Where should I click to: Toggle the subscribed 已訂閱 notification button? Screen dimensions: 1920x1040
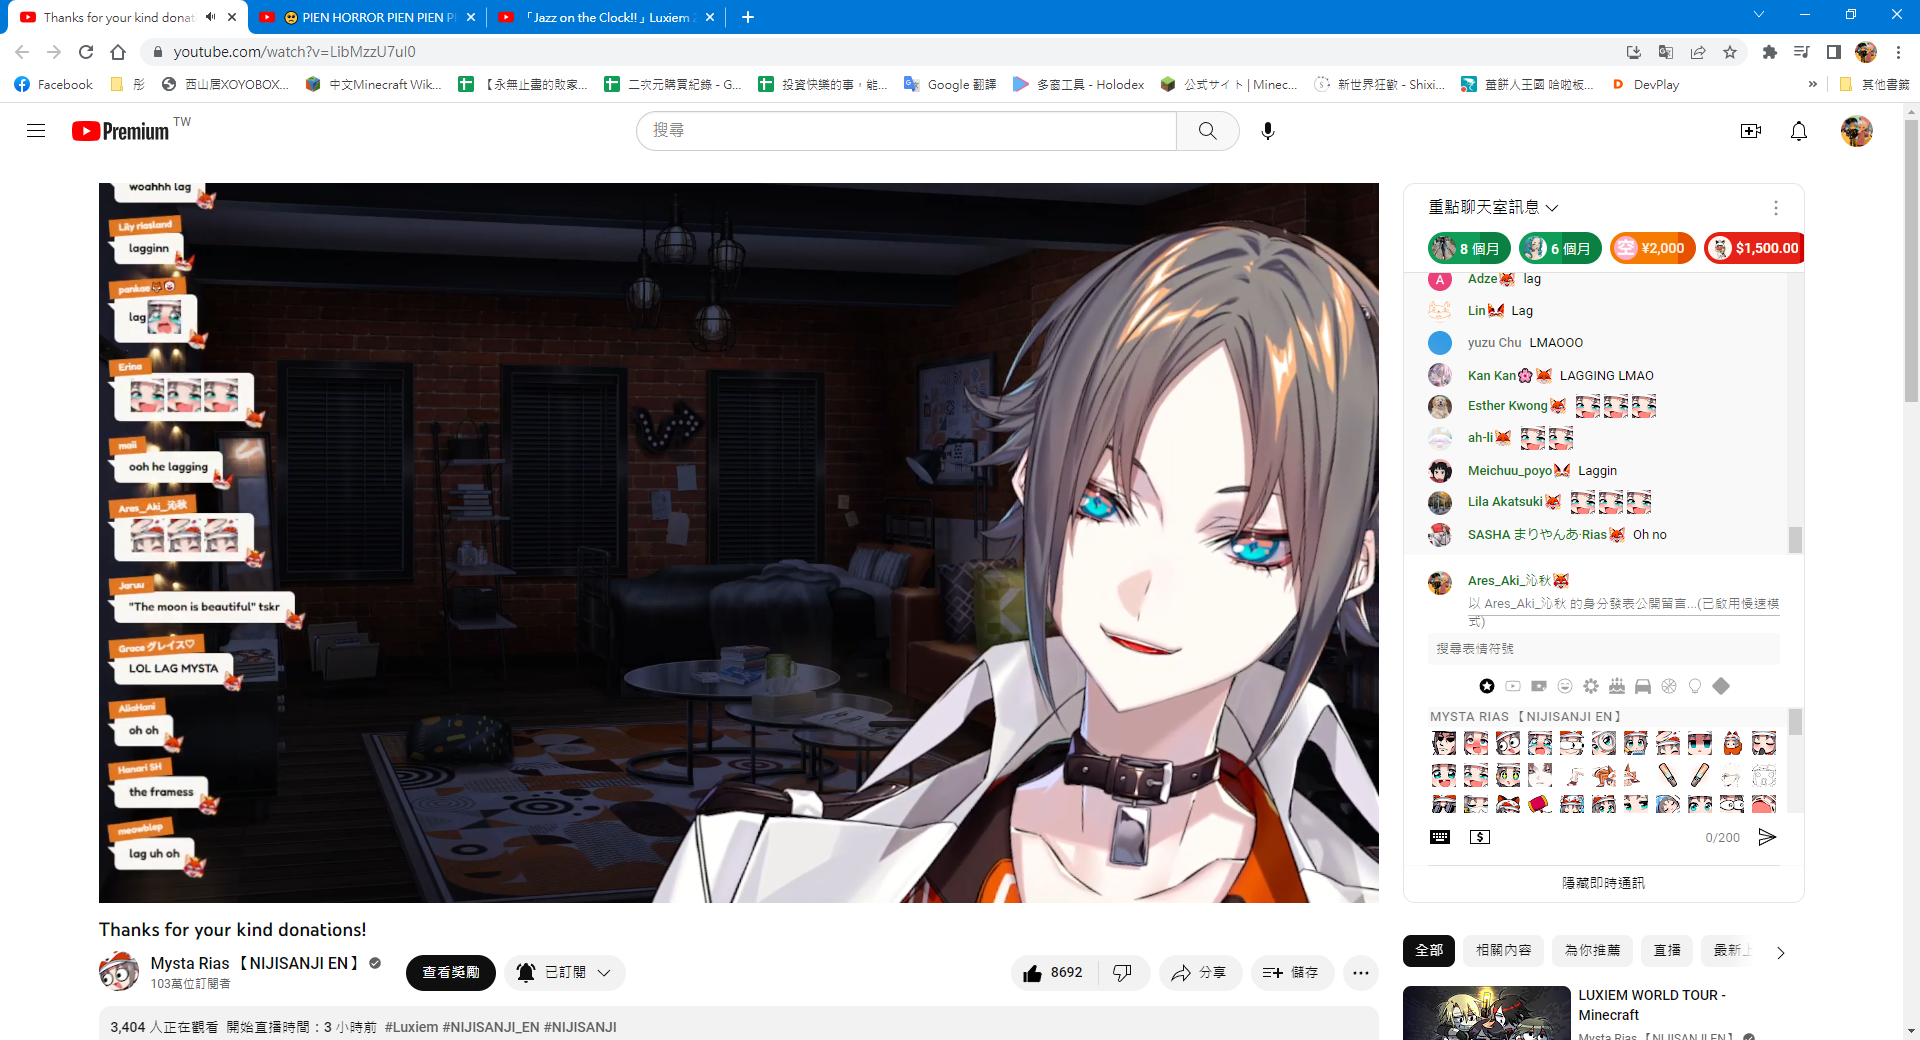click(564, 973)
